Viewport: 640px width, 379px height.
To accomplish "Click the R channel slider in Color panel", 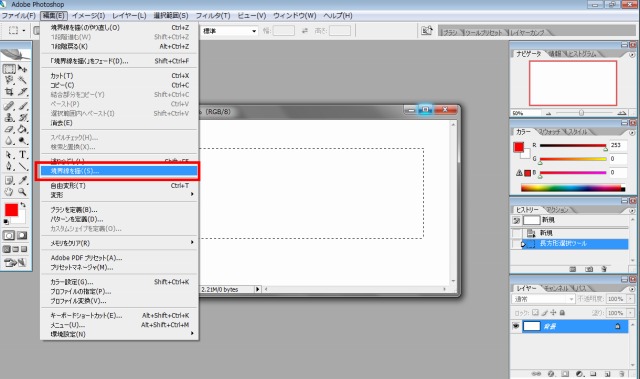I will [x=573, y=146].
